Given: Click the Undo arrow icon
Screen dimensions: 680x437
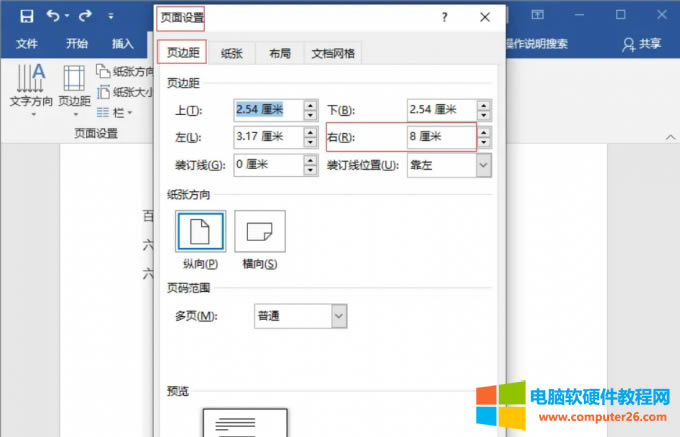Looking at the screenshot, I should coord(53,16).
